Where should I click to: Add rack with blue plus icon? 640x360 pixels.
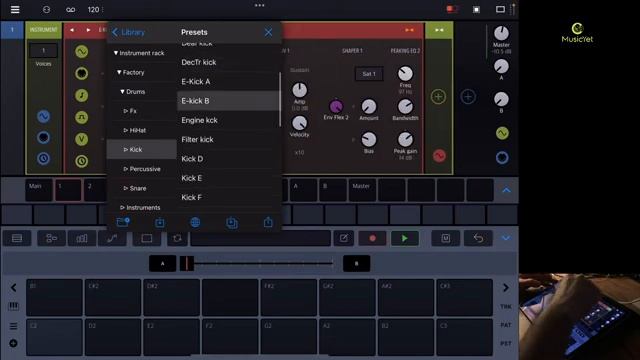468,97
